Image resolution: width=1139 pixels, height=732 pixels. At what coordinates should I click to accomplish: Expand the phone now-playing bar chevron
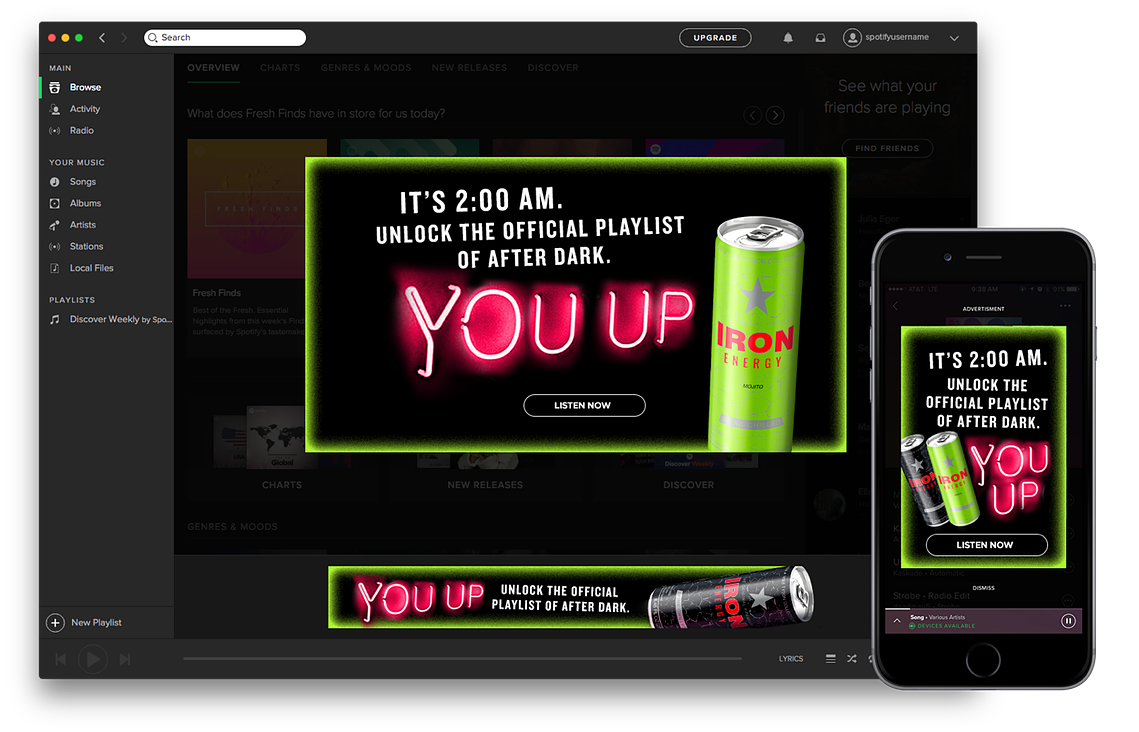point(897,621)
